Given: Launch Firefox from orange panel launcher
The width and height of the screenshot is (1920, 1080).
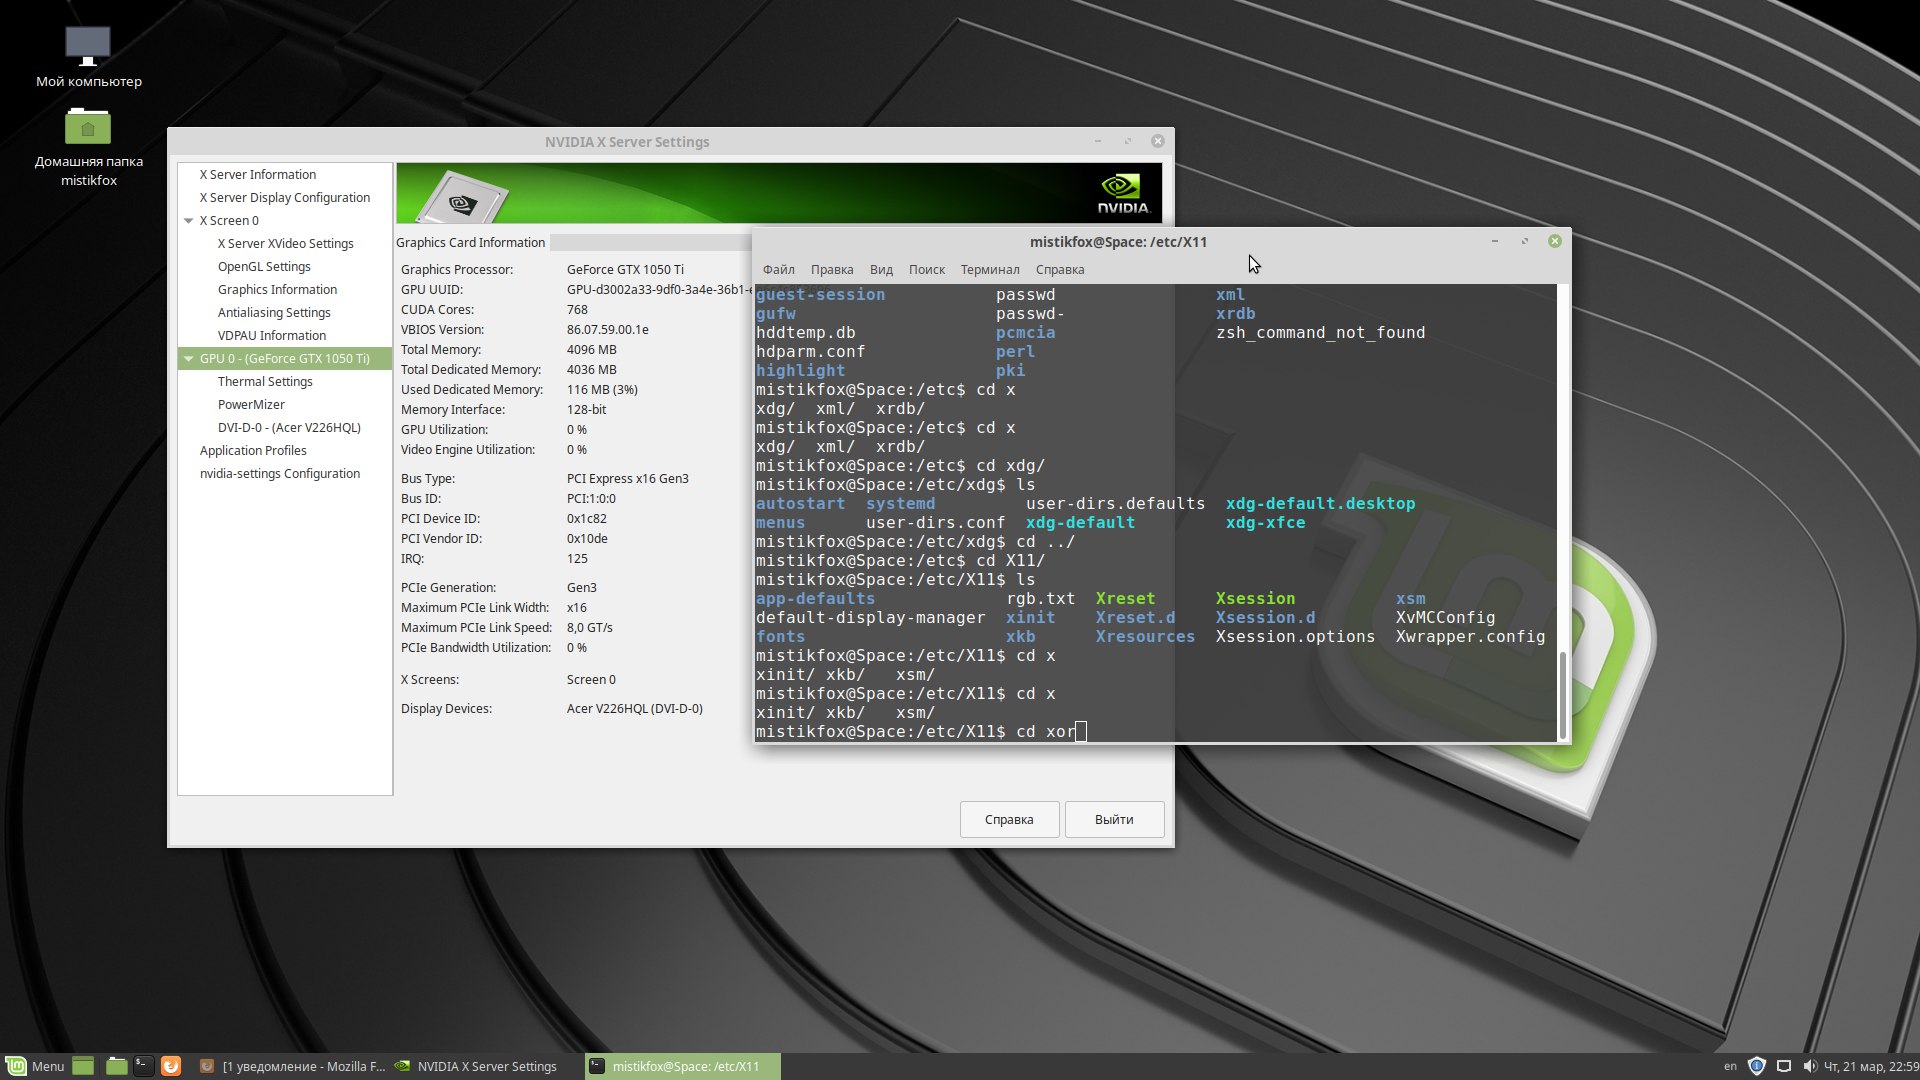Looking at the screenshot, I should coord(171,1066).
